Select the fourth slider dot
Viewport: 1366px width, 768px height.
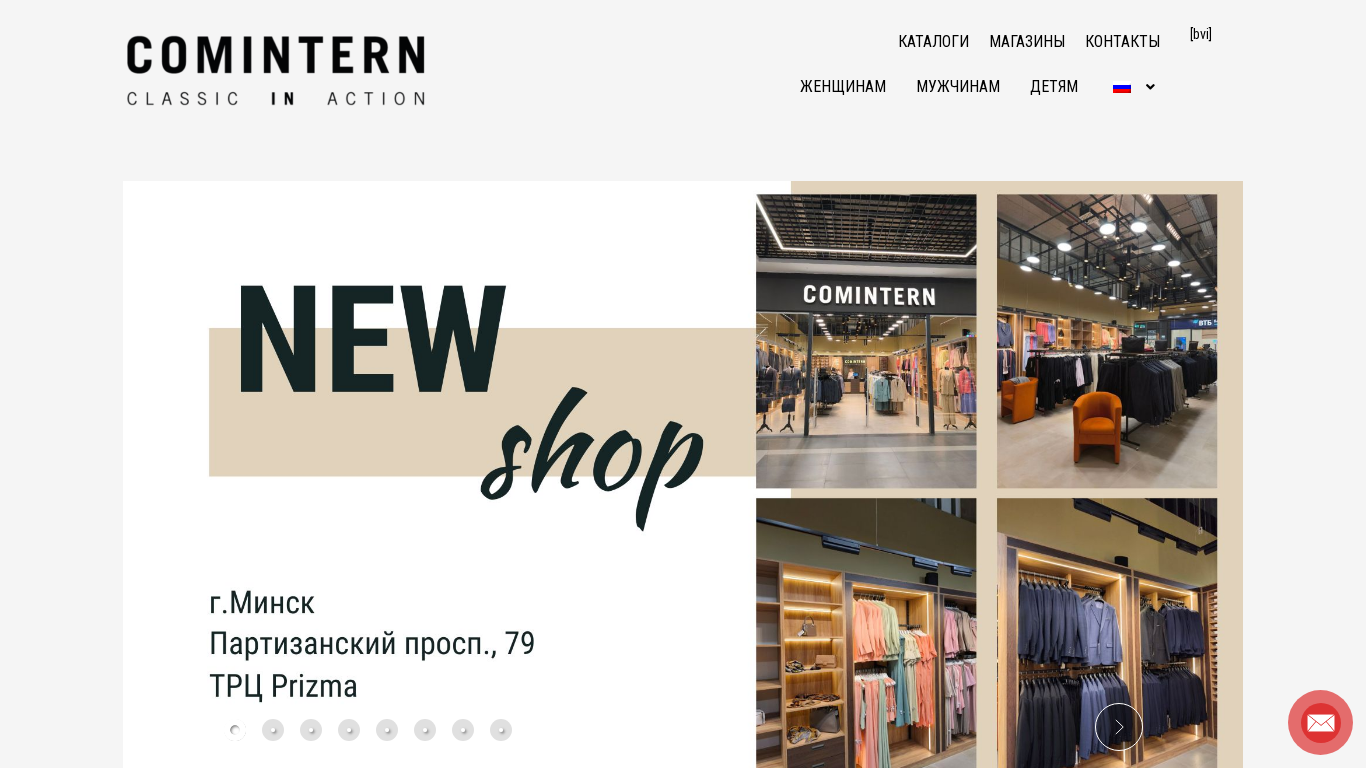point(349,730)
